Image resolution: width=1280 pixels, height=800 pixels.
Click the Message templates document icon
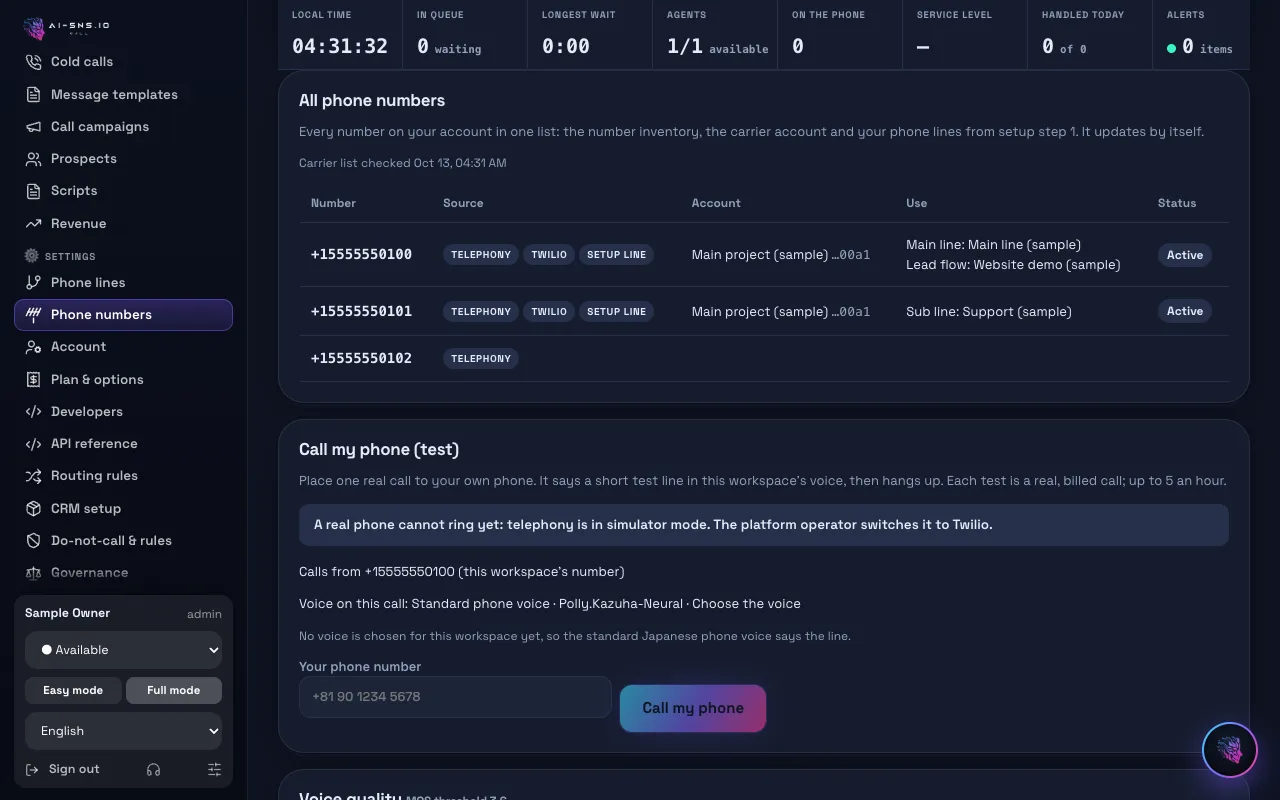coord(34,95)
